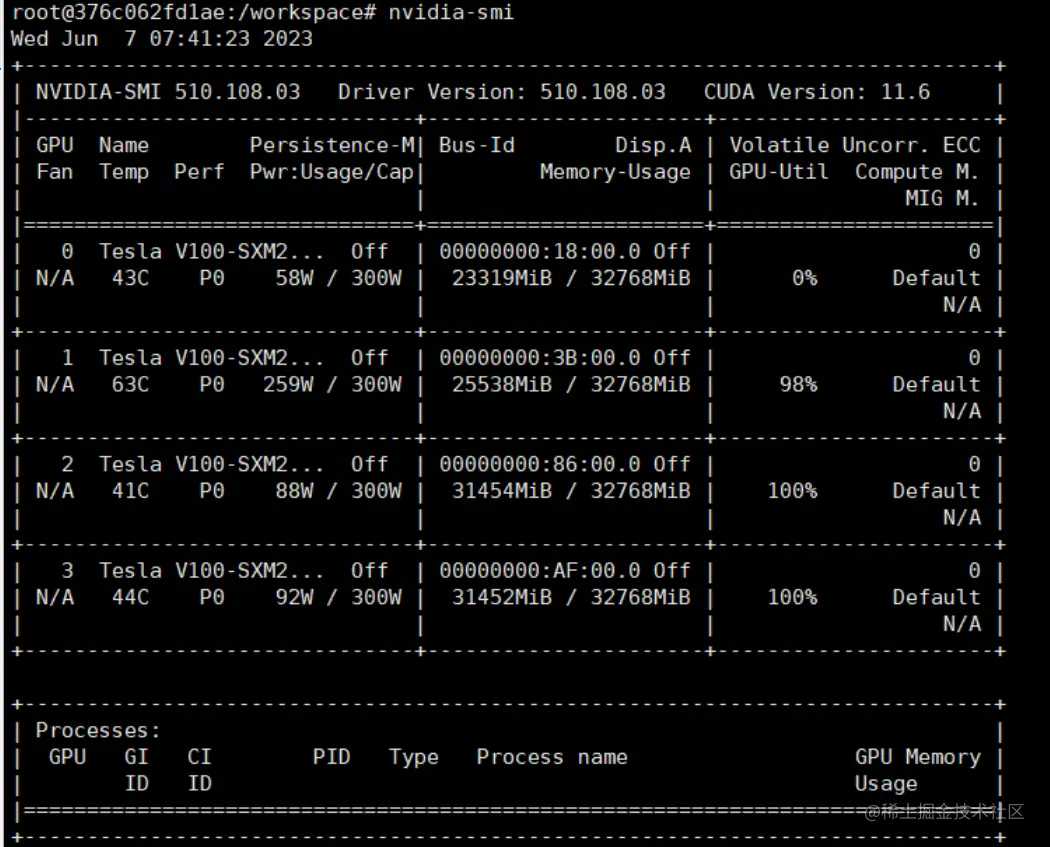The width and height of the screenshot is (1050, 847).
Task: Click memory value 31452MiB
Action: [502, 597]
